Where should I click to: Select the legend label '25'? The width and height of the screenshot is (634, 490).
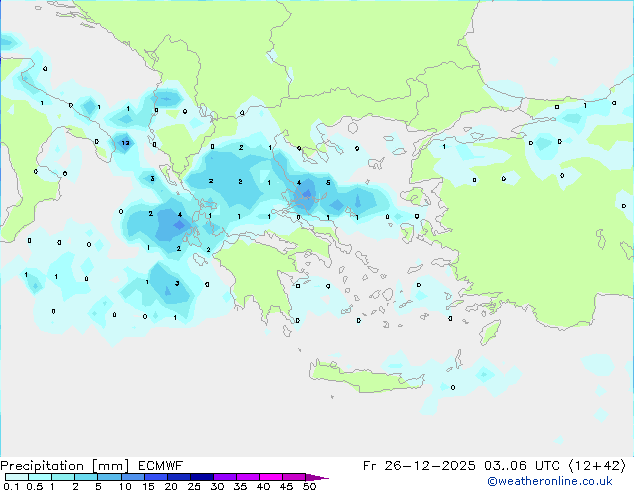pyautogui.click(x=194, y=486)
